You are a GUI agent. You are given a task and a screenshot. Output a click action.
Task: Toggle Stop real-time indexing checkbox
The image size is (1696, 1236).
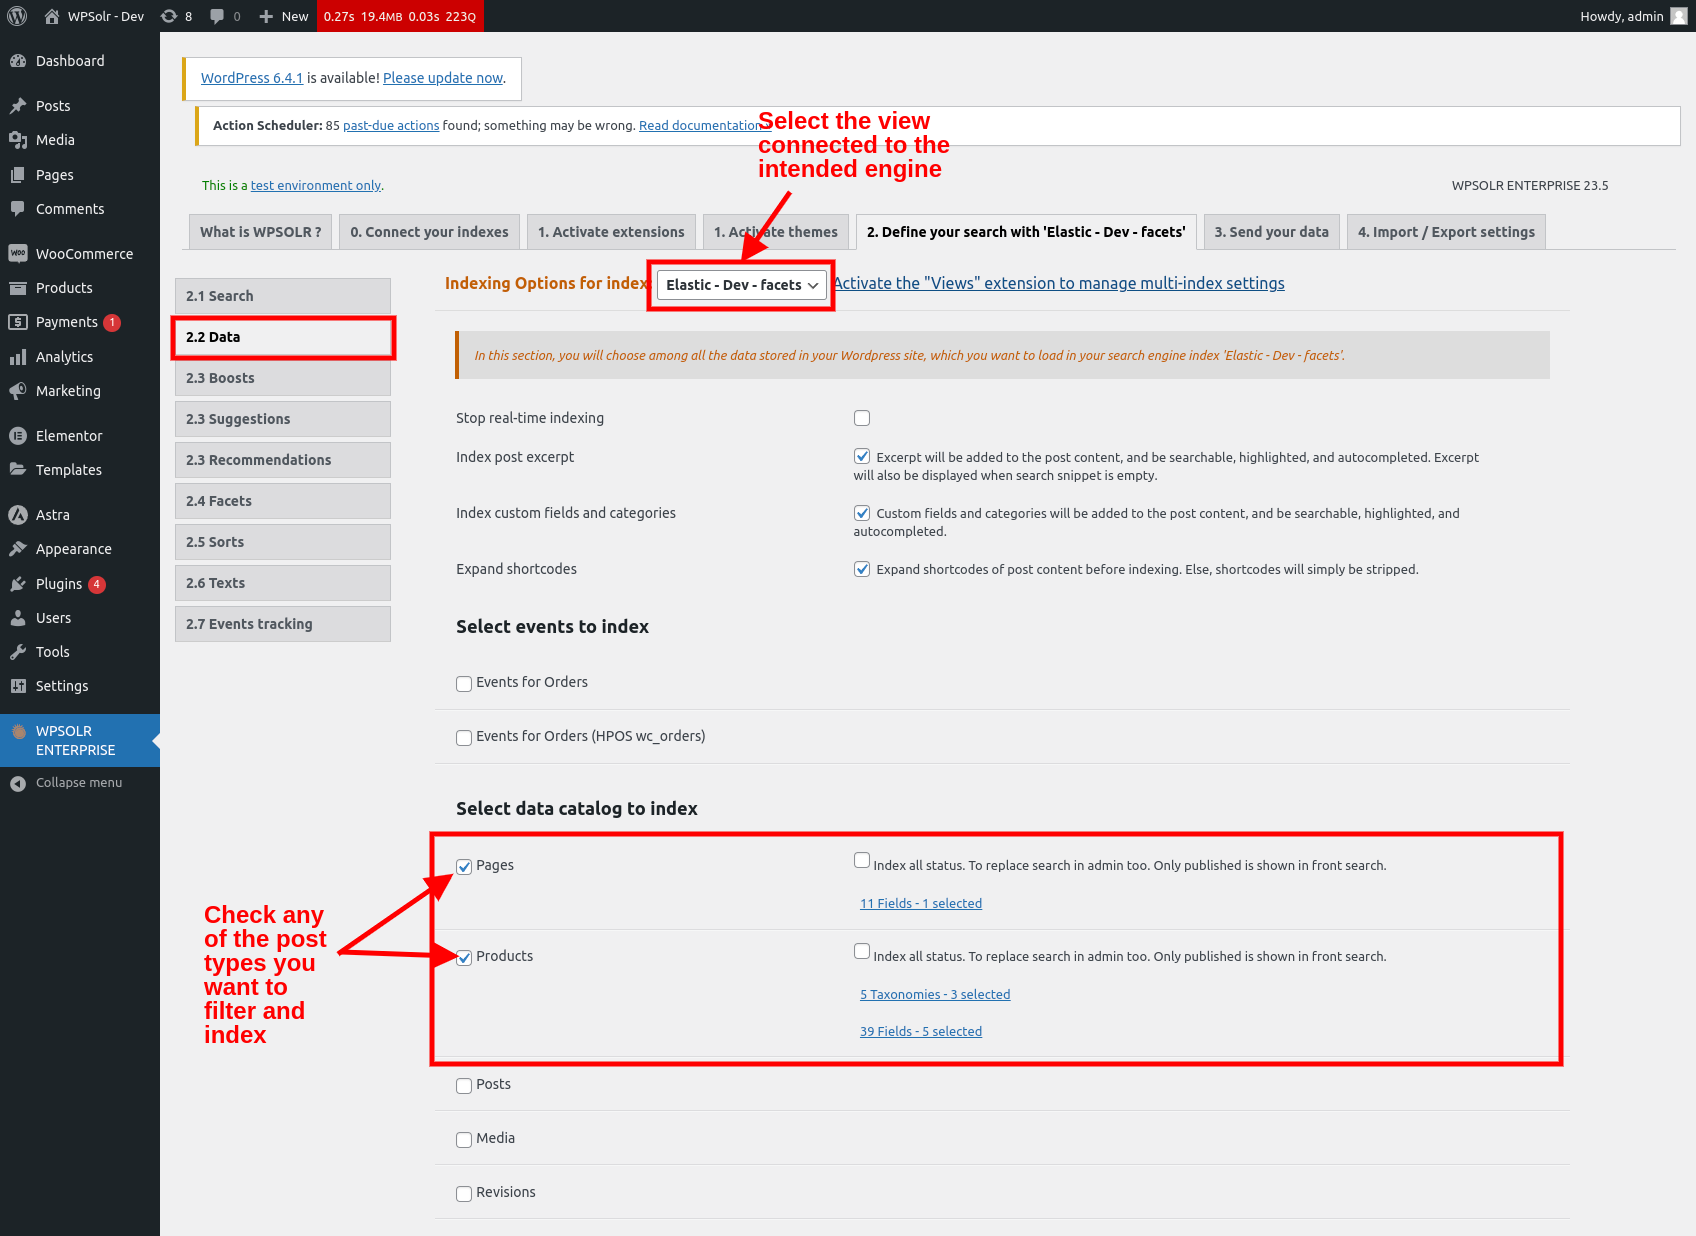[x=862, y=418]
